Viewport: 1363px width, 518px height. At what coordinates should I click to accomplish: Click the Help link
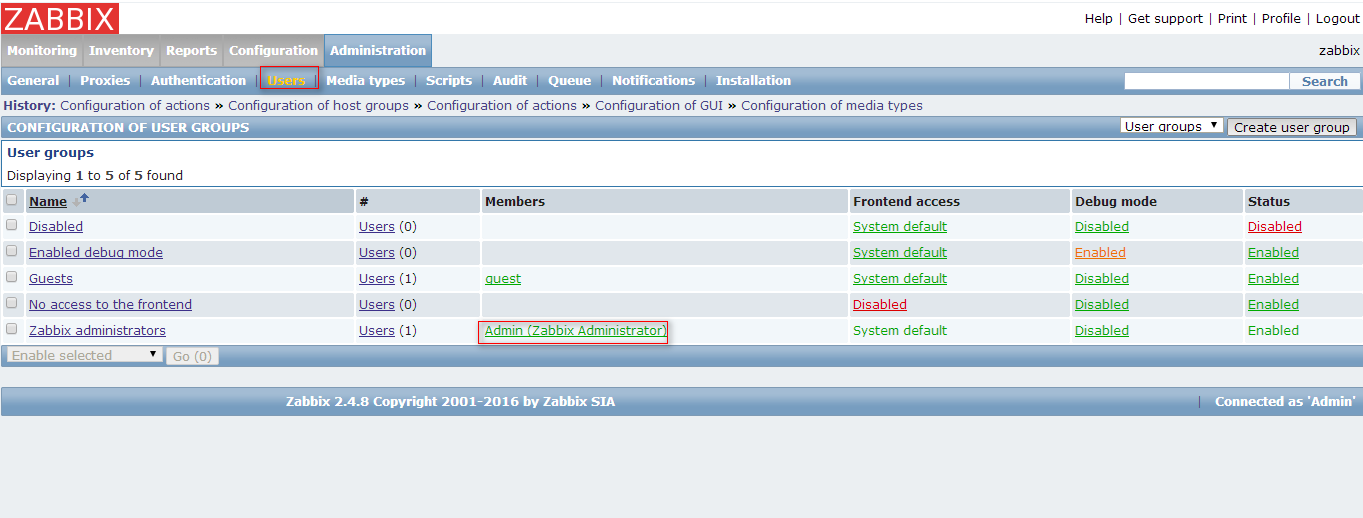point(1098,19)
